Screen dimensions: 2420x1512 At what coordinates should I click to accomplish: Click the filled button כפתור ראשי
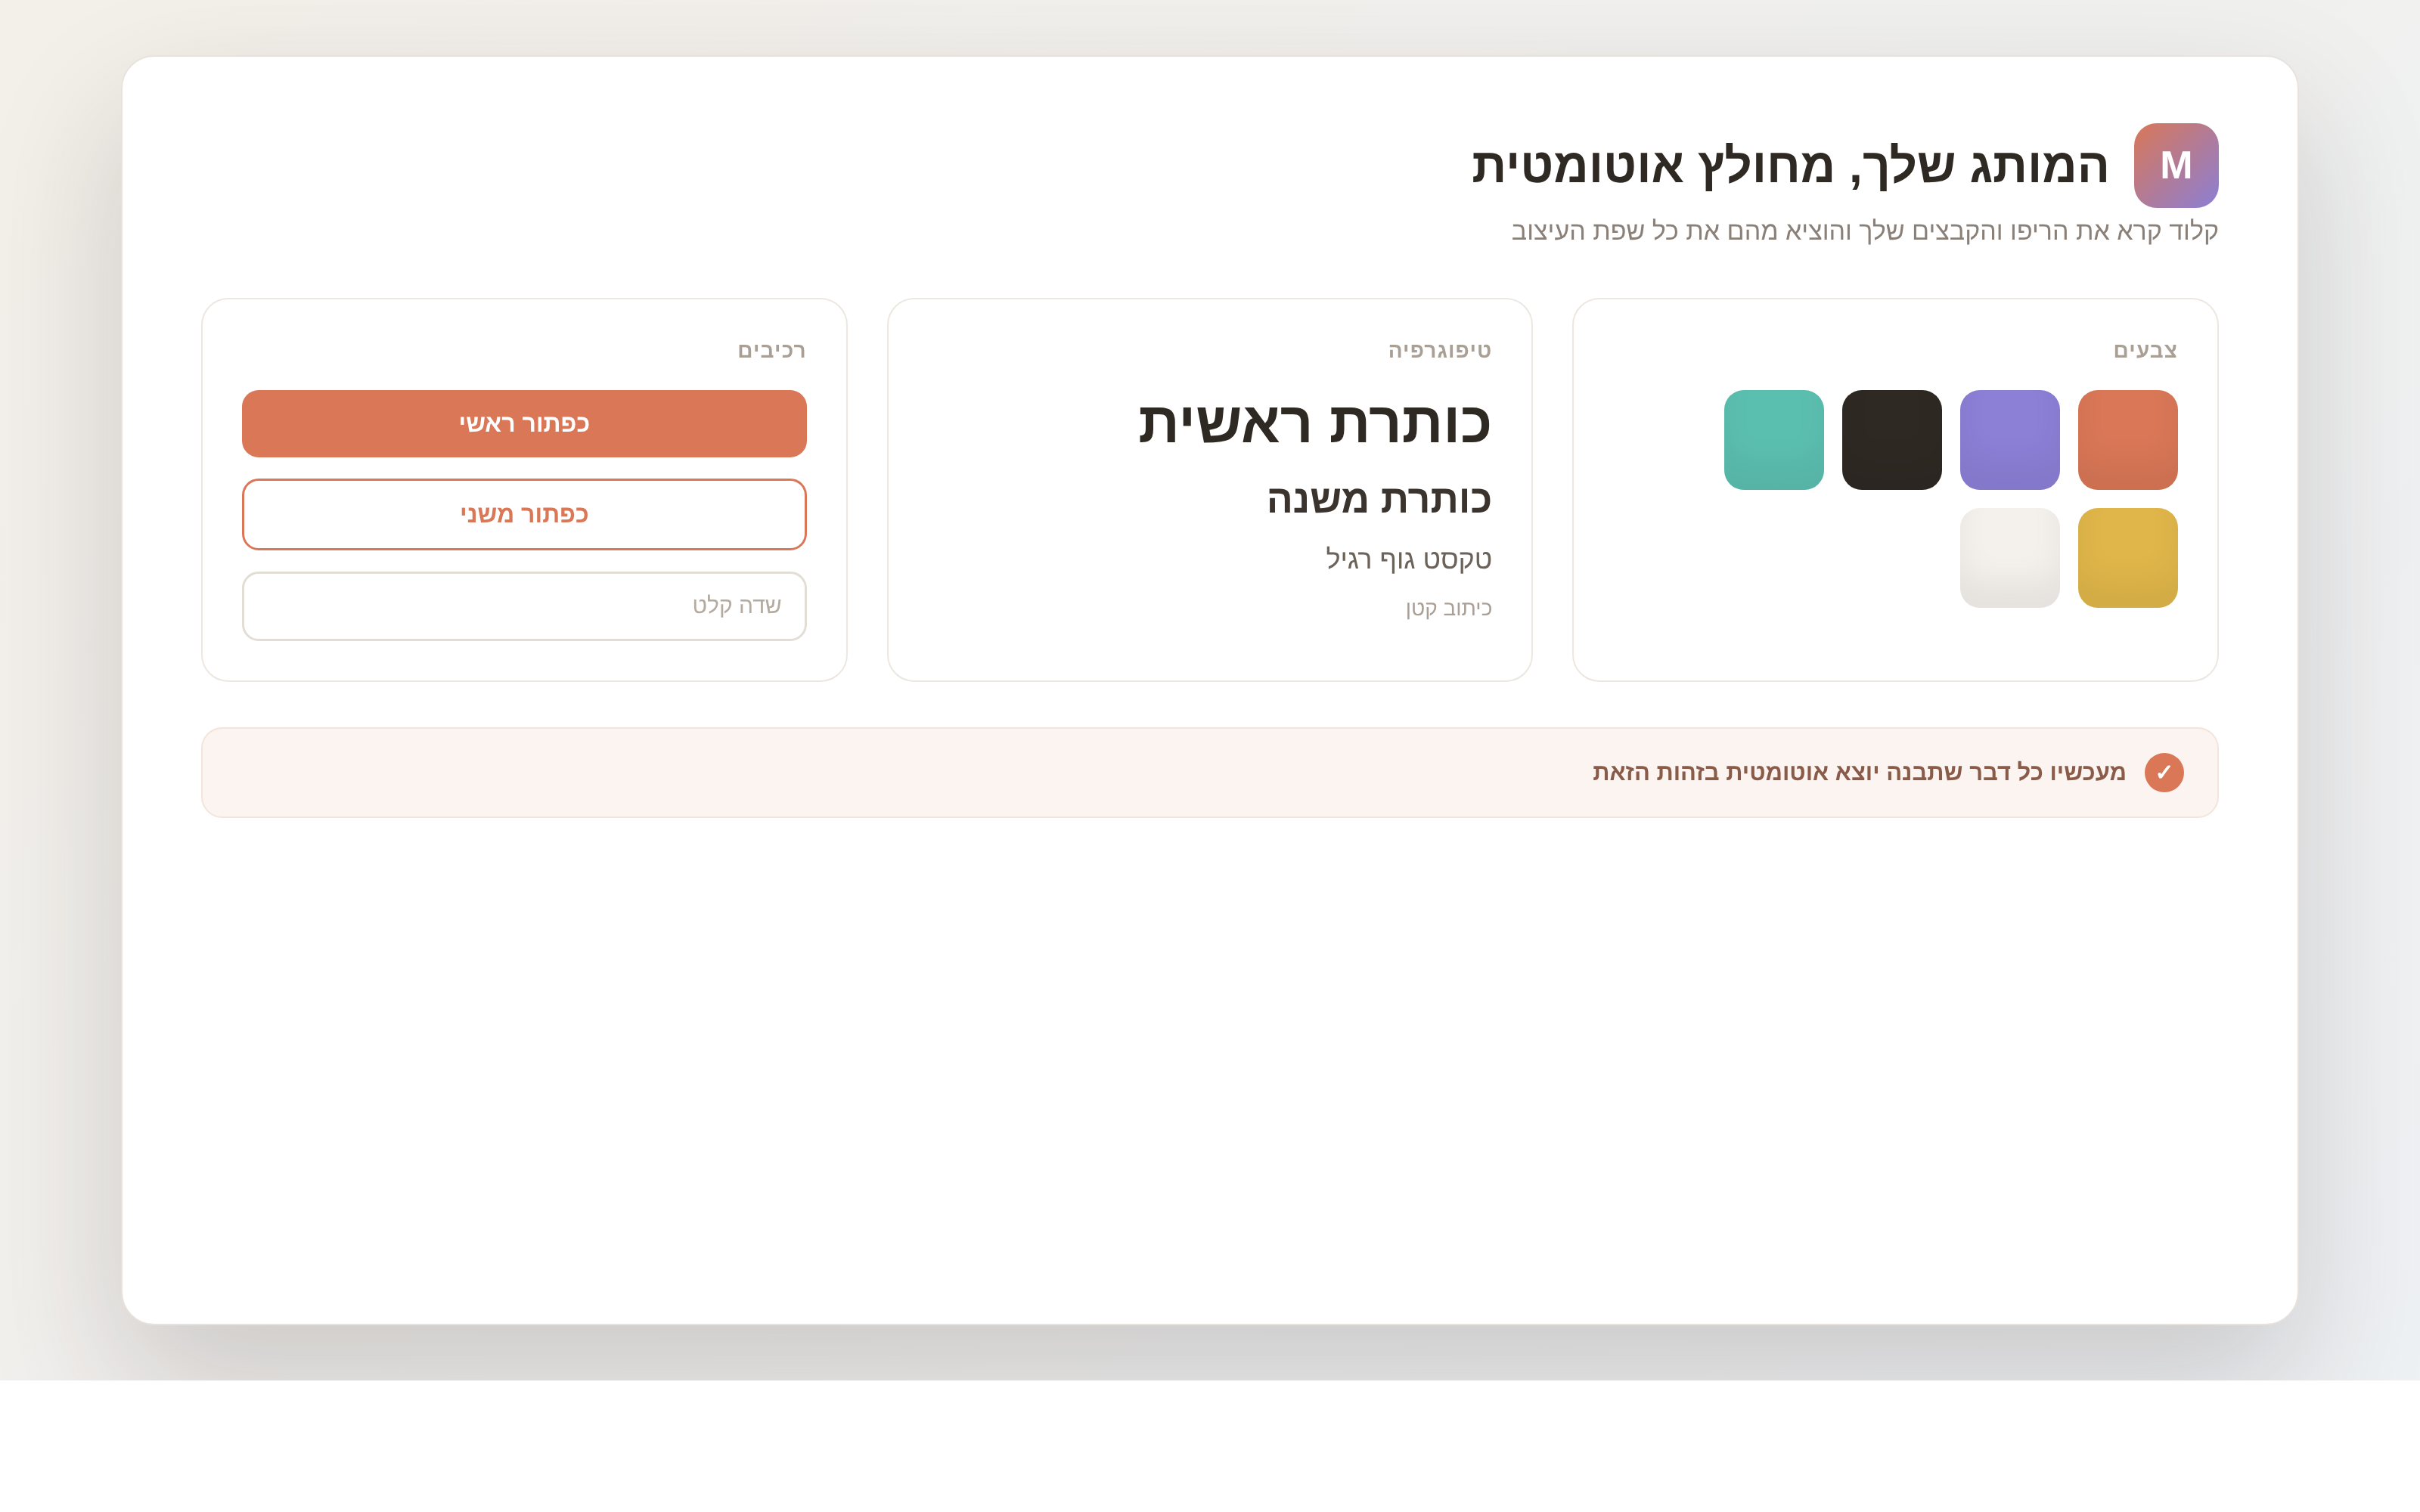(524, 424)
